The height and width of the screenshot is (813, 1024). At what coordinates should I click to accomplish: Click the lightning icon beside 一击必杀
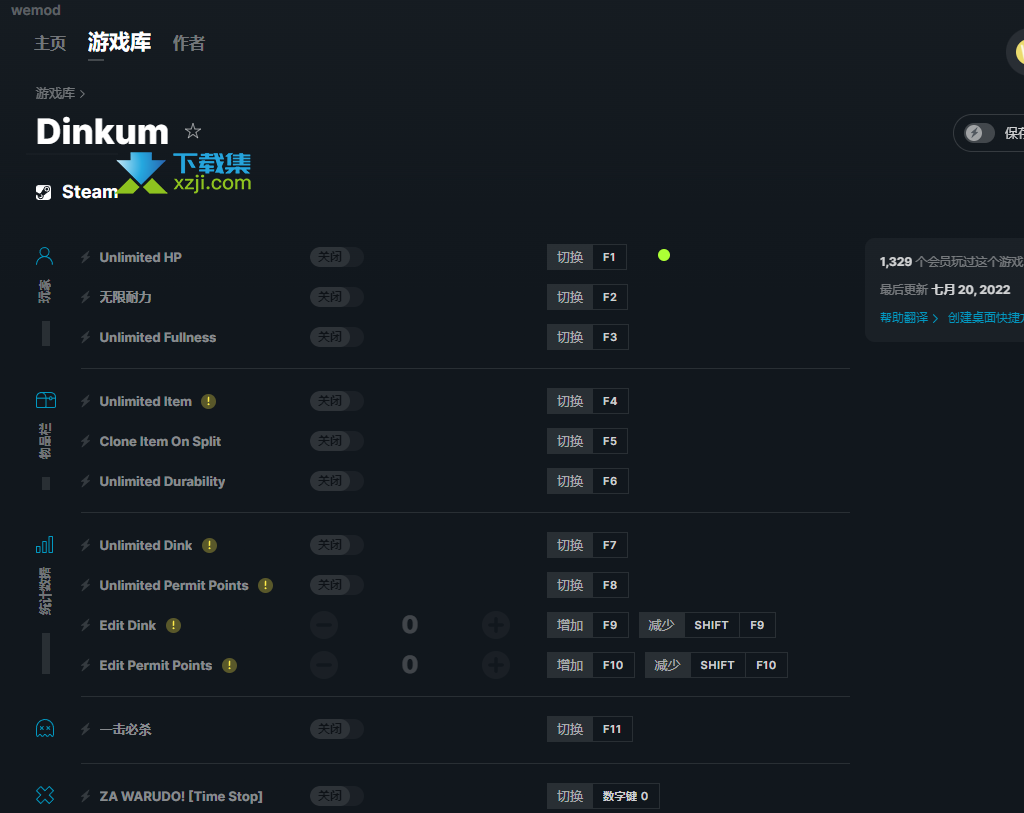pyautogui.click(x=86, y=729)
